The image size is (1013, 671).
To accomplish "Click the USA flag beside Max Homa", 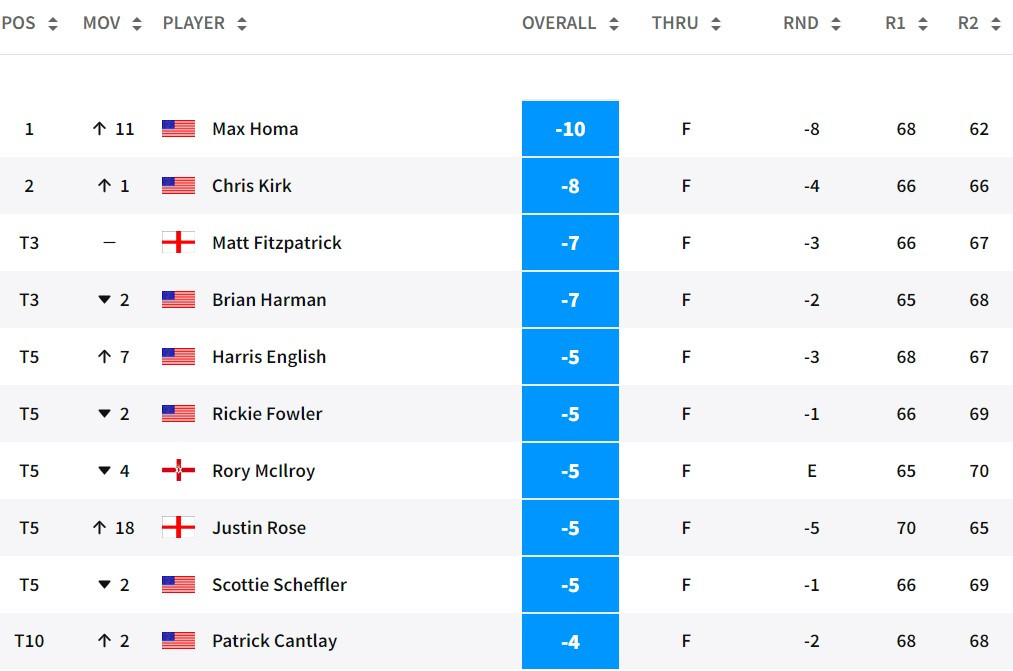I will tap(178, 129).
